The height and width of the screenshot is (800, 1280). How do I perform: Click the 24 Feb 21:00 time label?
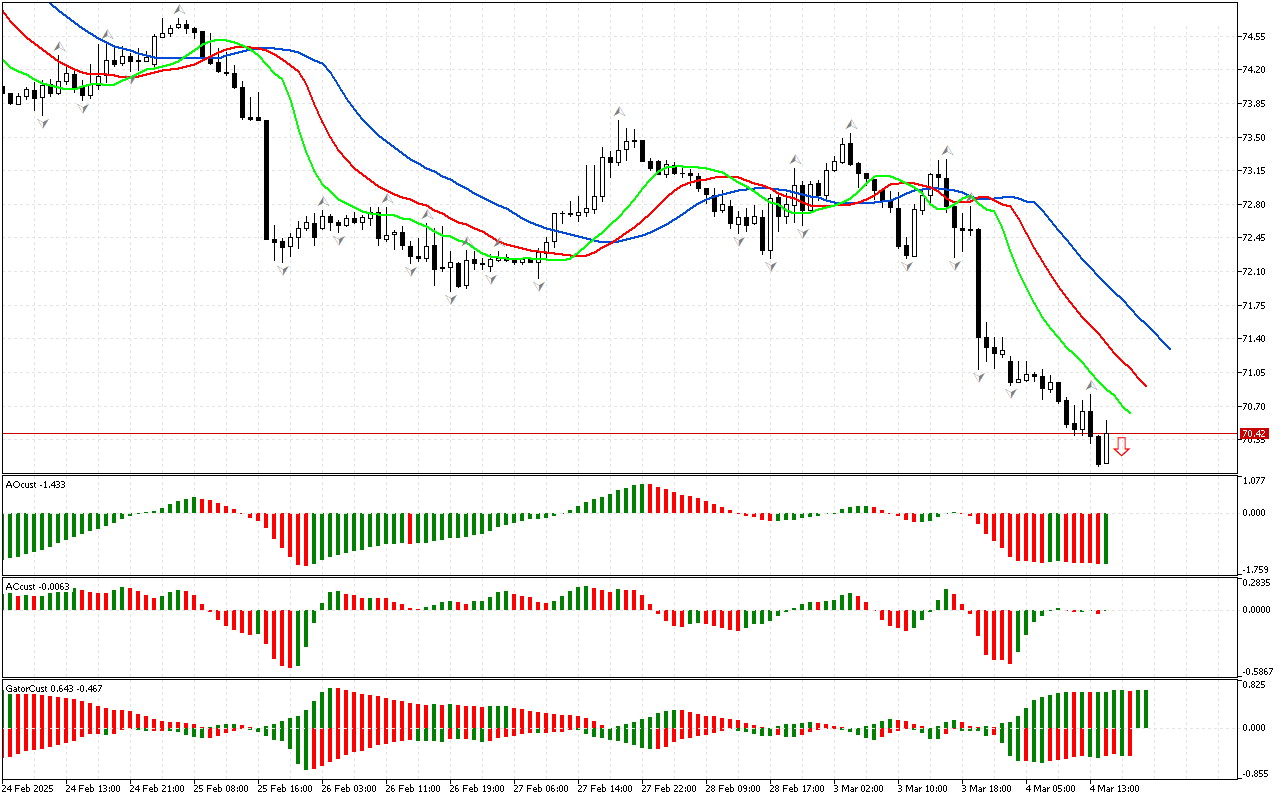coord(157,788)
